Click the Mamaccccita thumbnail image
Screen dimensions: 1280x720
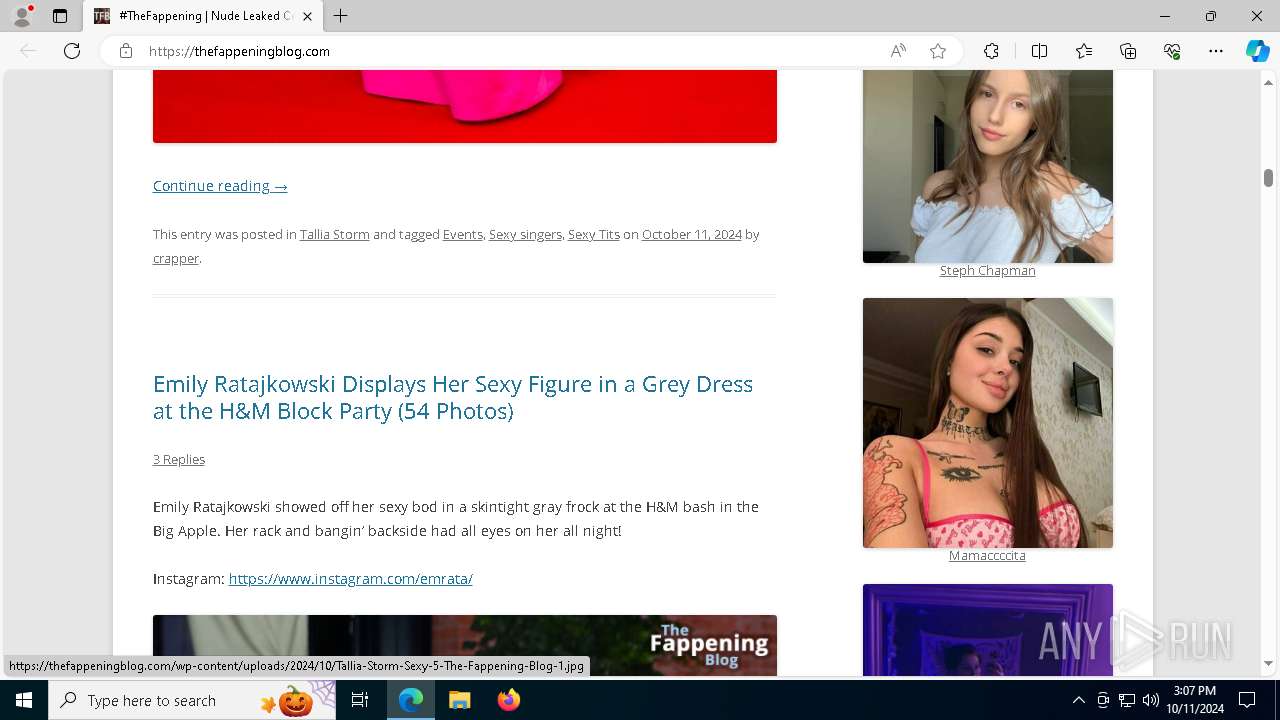click(x=988, y=423)
